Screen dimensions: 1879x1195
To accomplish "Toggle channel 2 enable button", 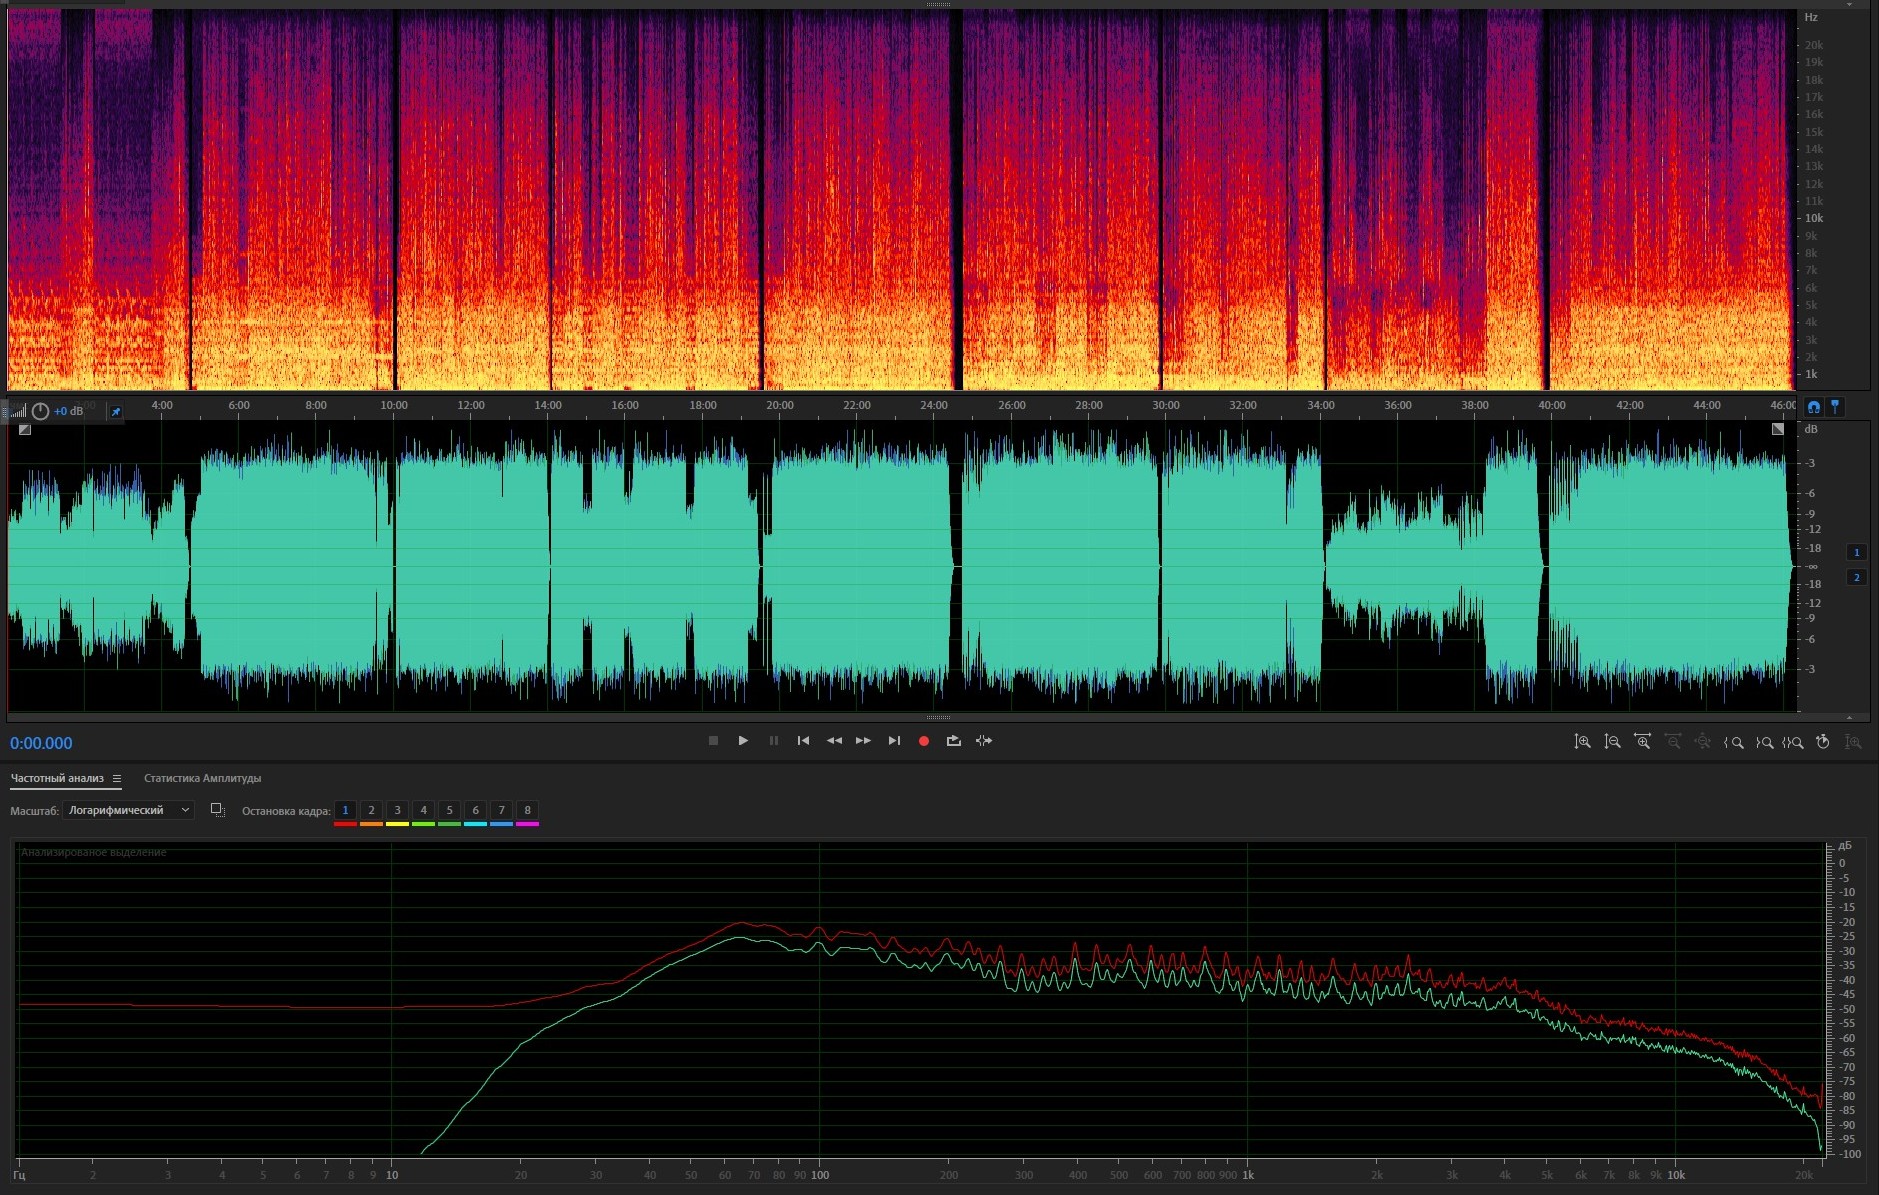I will 1856,577.
